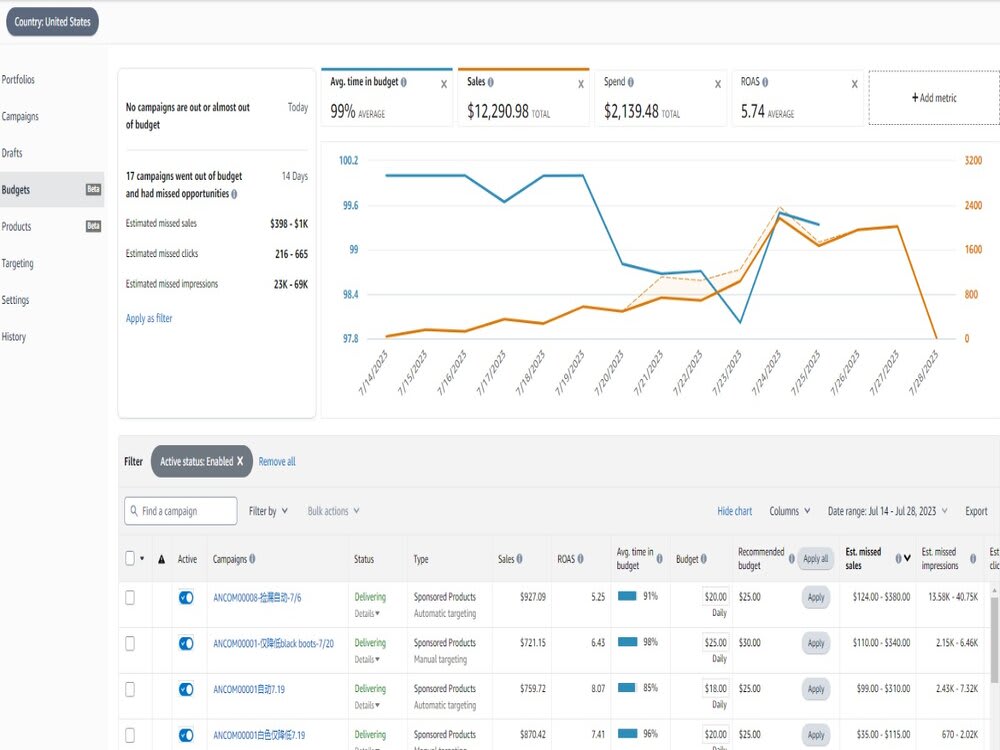Click info icon in Recommended budget column header
1000x750 pixels.
click(x=791, y=559)
